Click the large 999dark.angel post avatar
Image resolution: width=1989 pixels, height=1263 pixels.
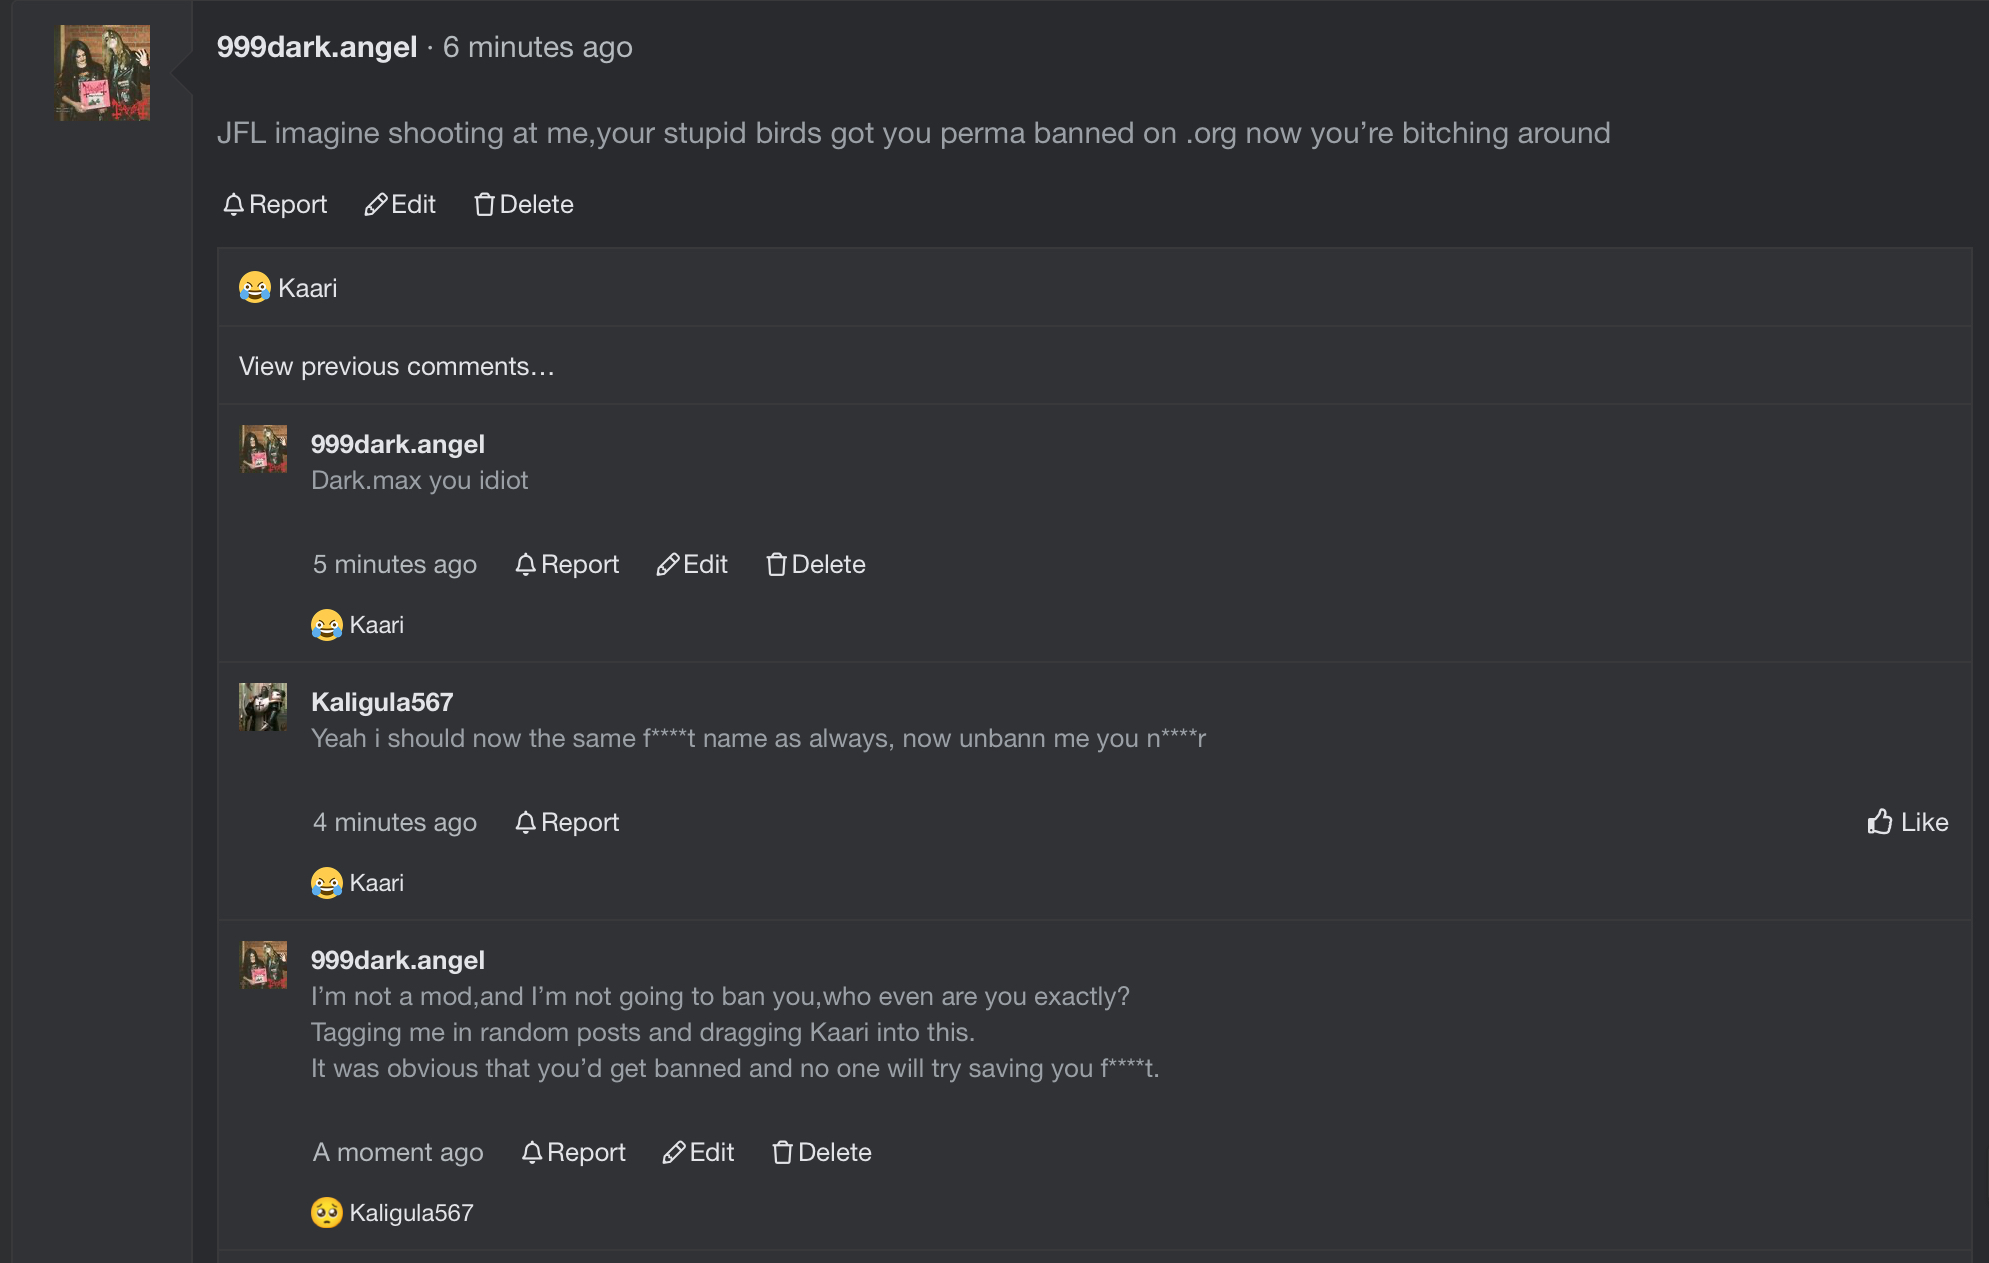coord(102,73)
